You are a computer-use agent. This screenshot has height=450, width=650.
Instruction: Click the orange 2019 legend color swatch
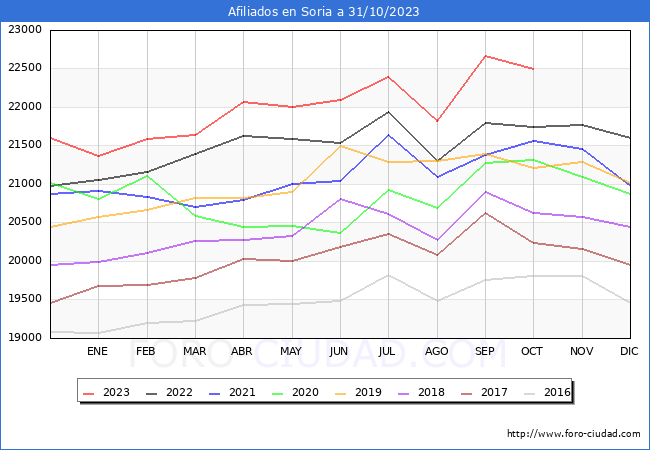pos(340,393)
